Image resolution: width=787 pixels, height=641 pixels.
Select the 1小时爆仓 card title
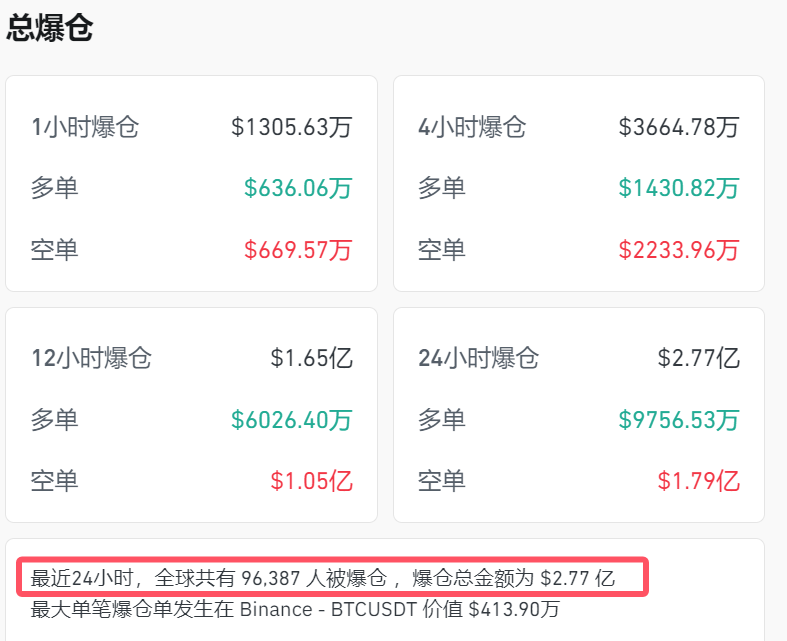[x=85, y=128]
